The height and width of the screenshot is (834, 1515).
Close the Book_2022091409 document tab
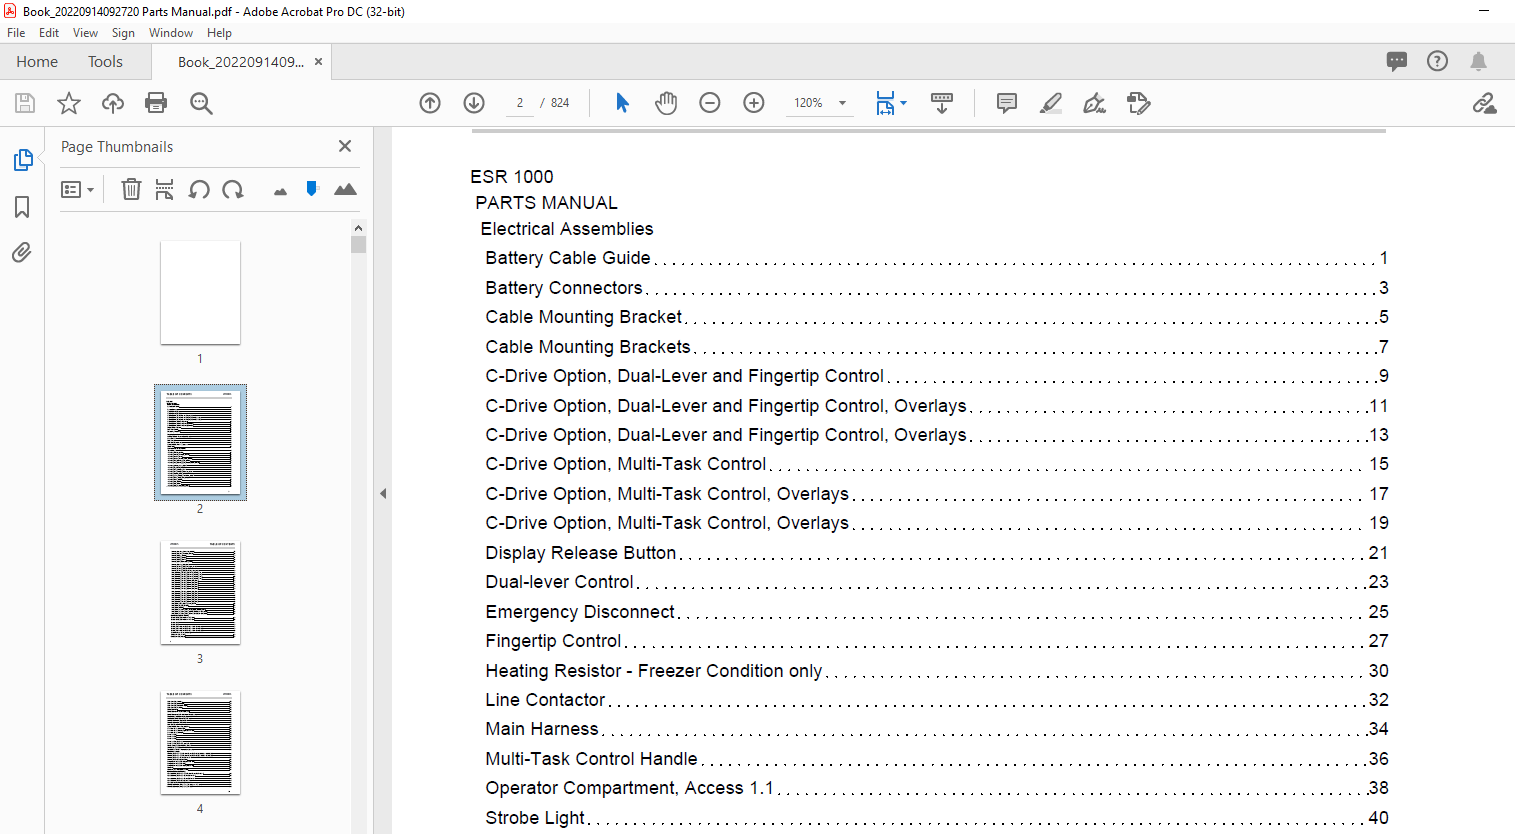[x=318, y=62]
